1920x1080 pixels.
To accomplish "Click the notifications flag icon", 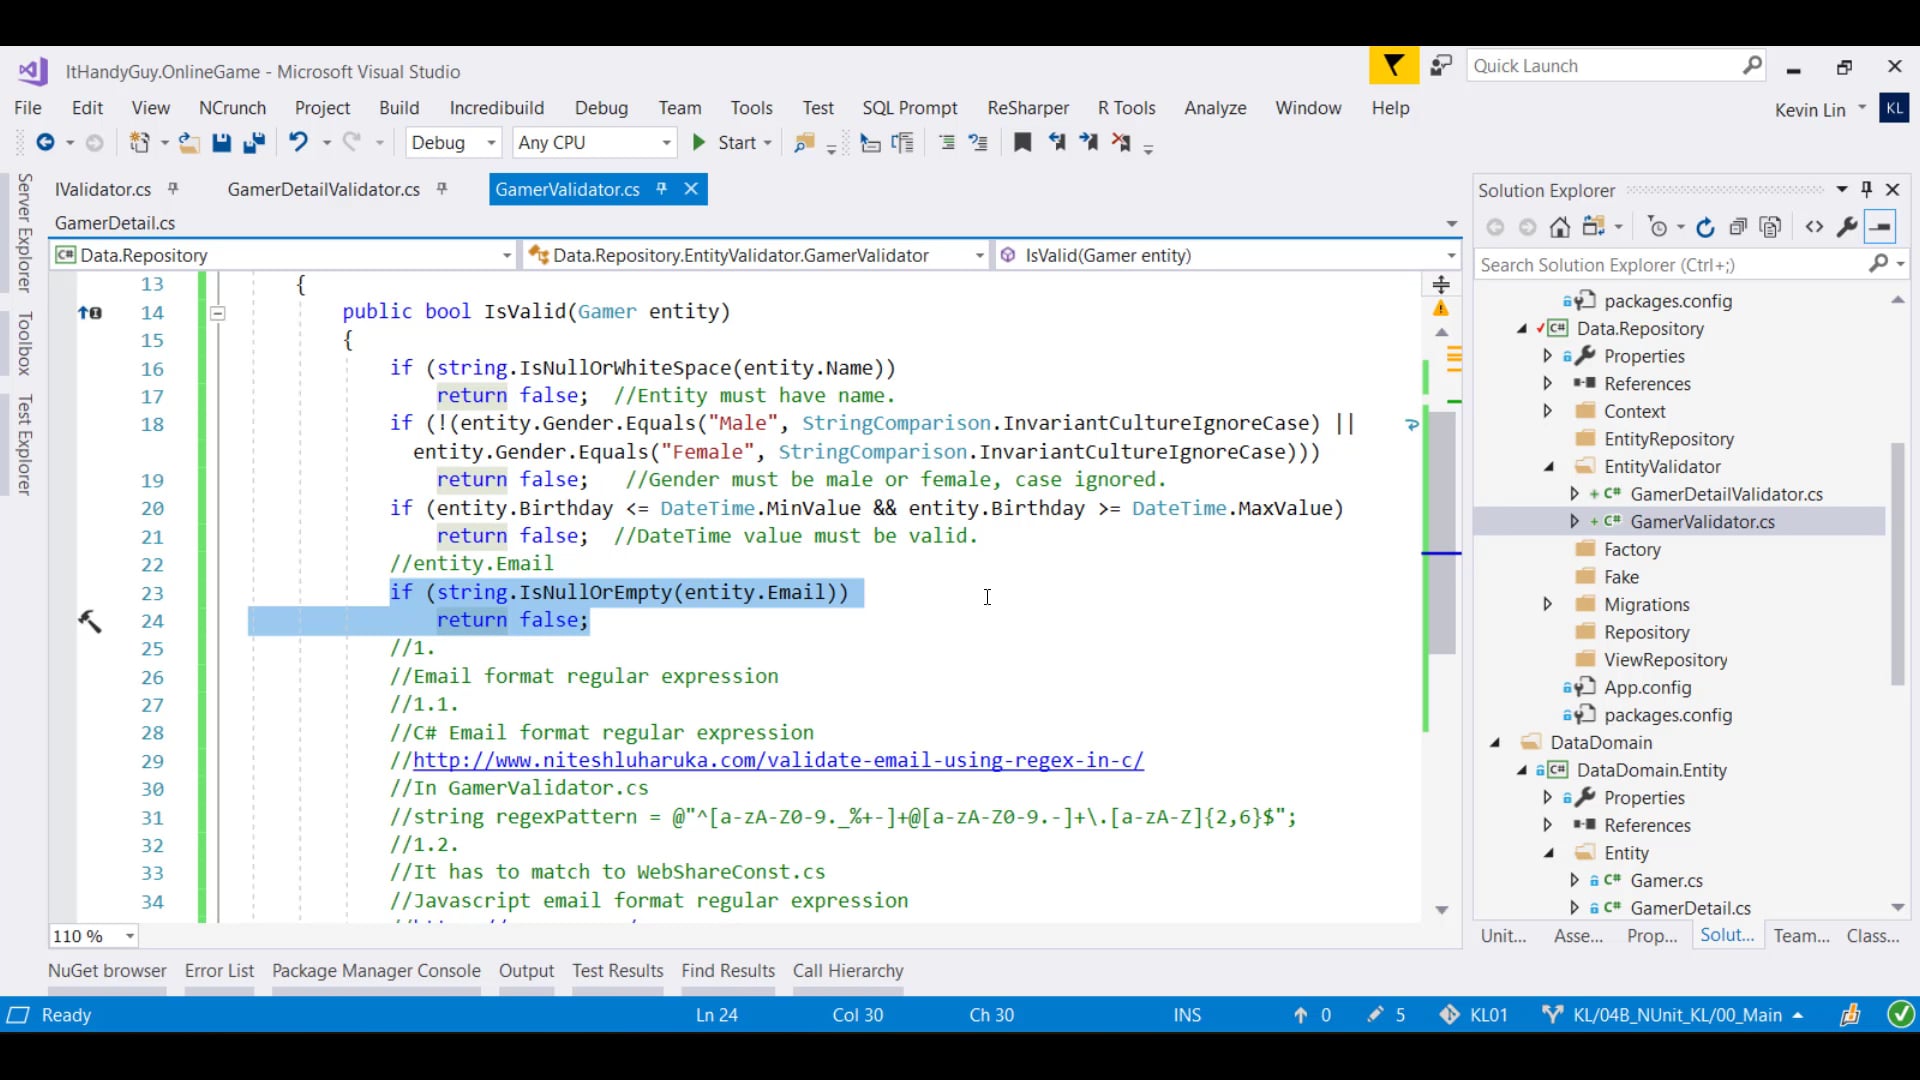I will 1393,67.
